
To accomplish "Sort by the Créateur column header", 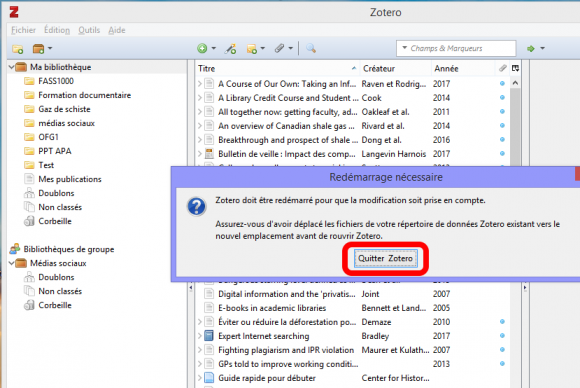I will [395, 68].
